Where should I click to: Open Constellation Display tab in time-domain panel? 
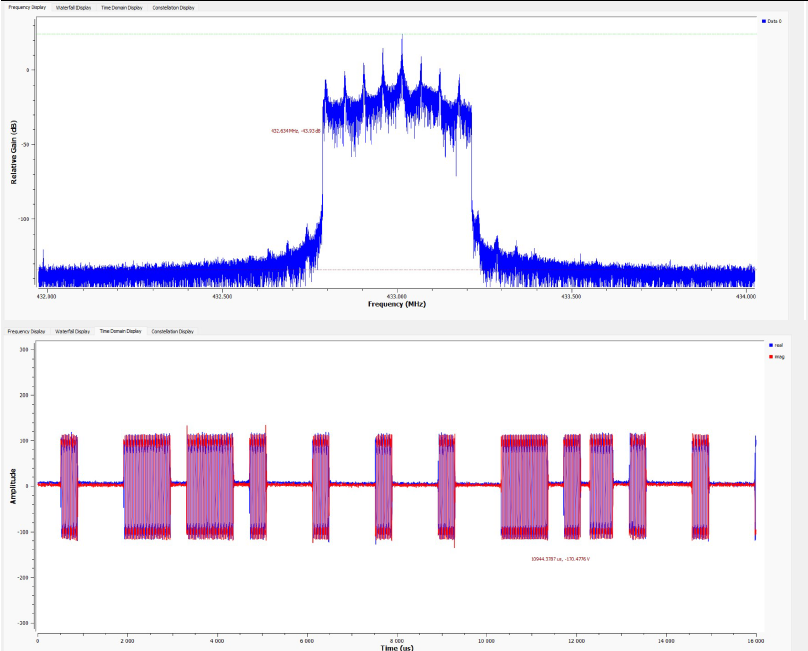tap(173, 331)
